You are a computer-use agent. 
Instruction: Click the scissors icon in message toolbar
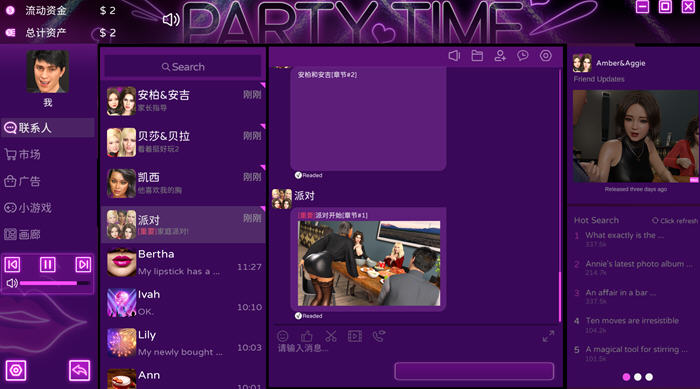point(331,336)
